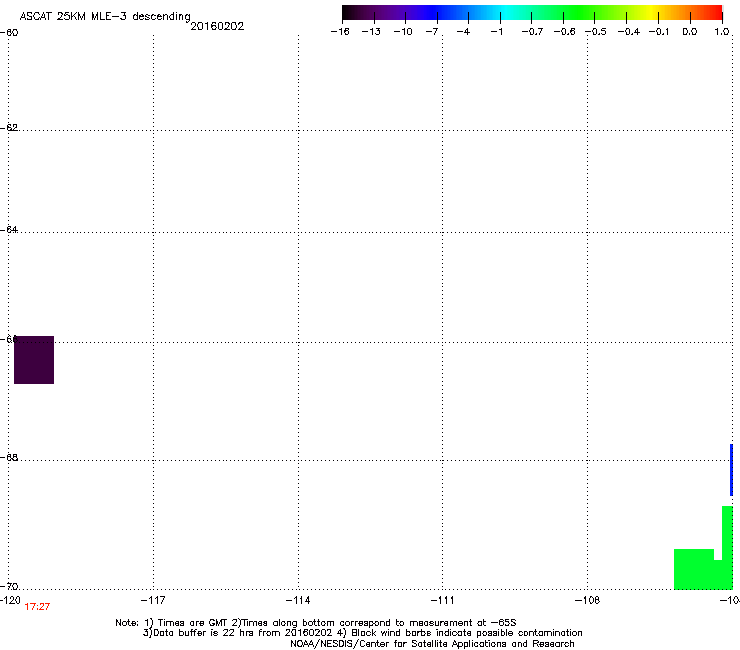The image size is (740, 650).
Task: Click the -117 longitude axis label
Action: [153, 600]
